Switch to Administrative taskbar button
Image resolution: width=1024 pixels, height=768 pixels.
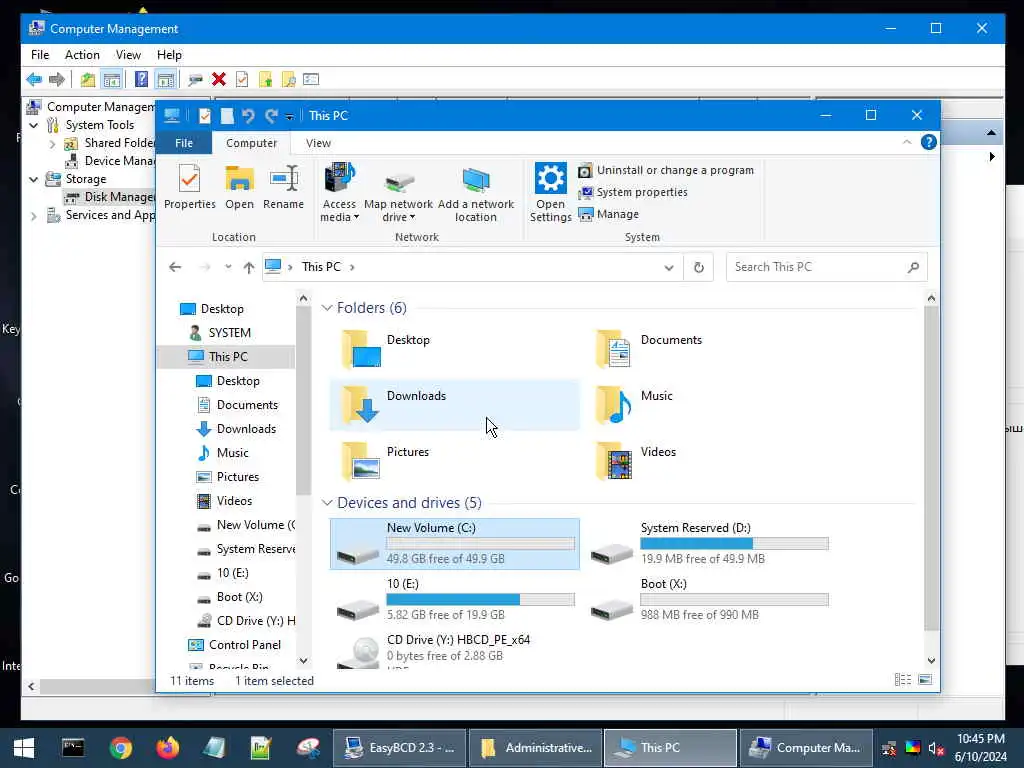pos(536,748)
